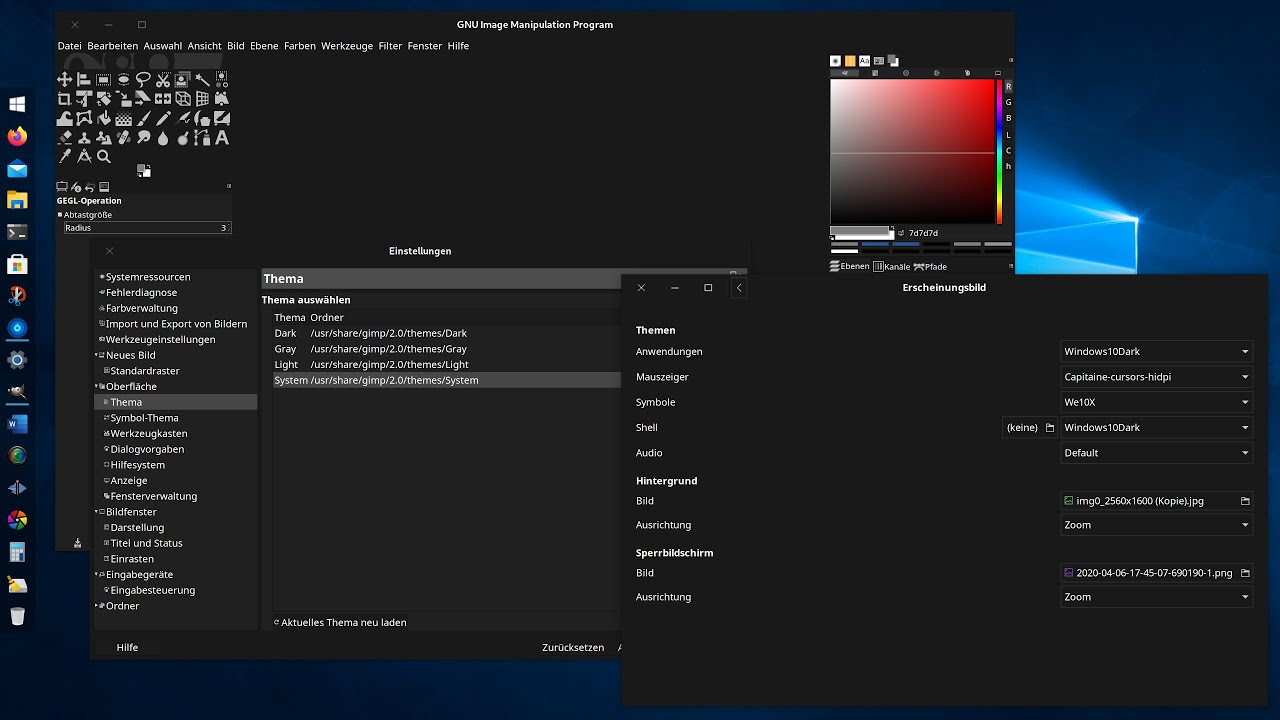Open the Anwendungen Windows10Dark dropdown
This screenshot has width=1280, height=720.
(x=1156, y=352)
